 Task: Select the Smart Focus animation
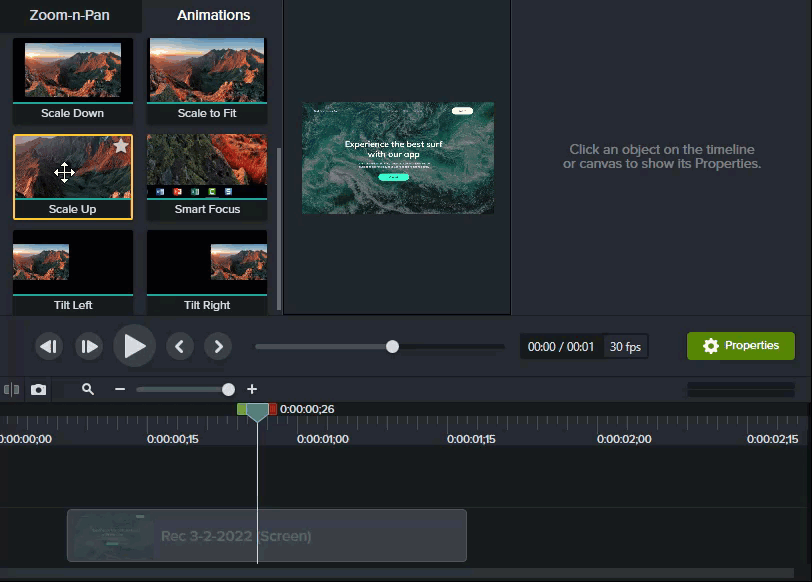pos(207,177)
